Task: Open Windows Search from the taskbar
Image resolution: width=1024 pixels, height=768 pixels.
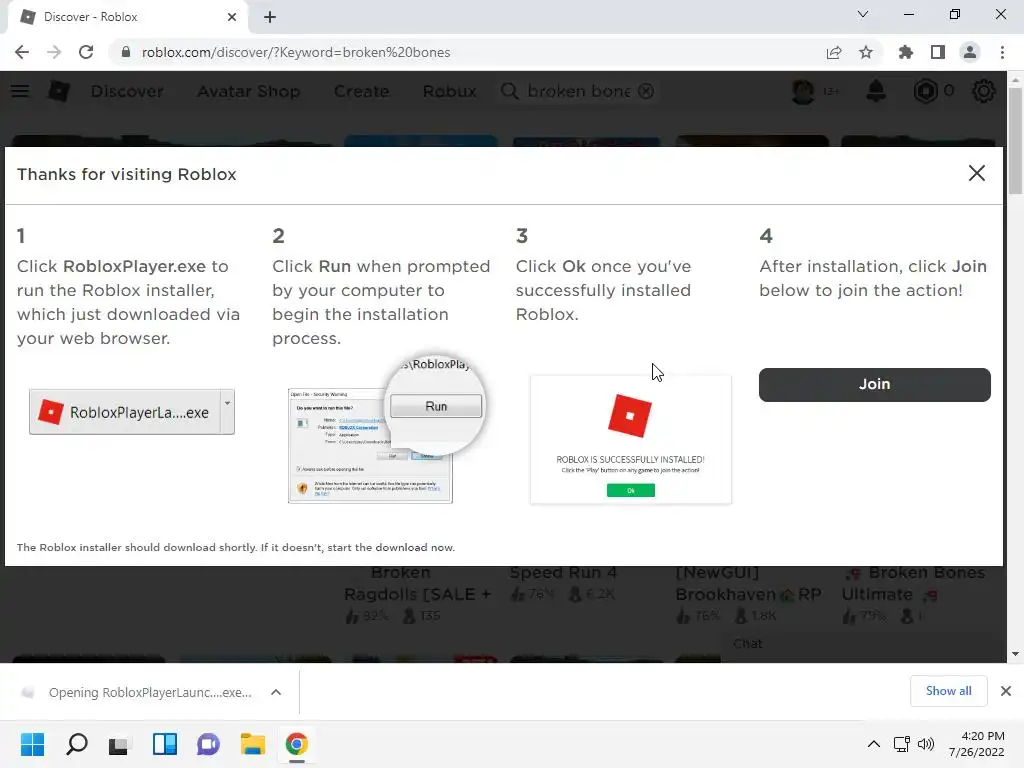Action: point(76,744)
